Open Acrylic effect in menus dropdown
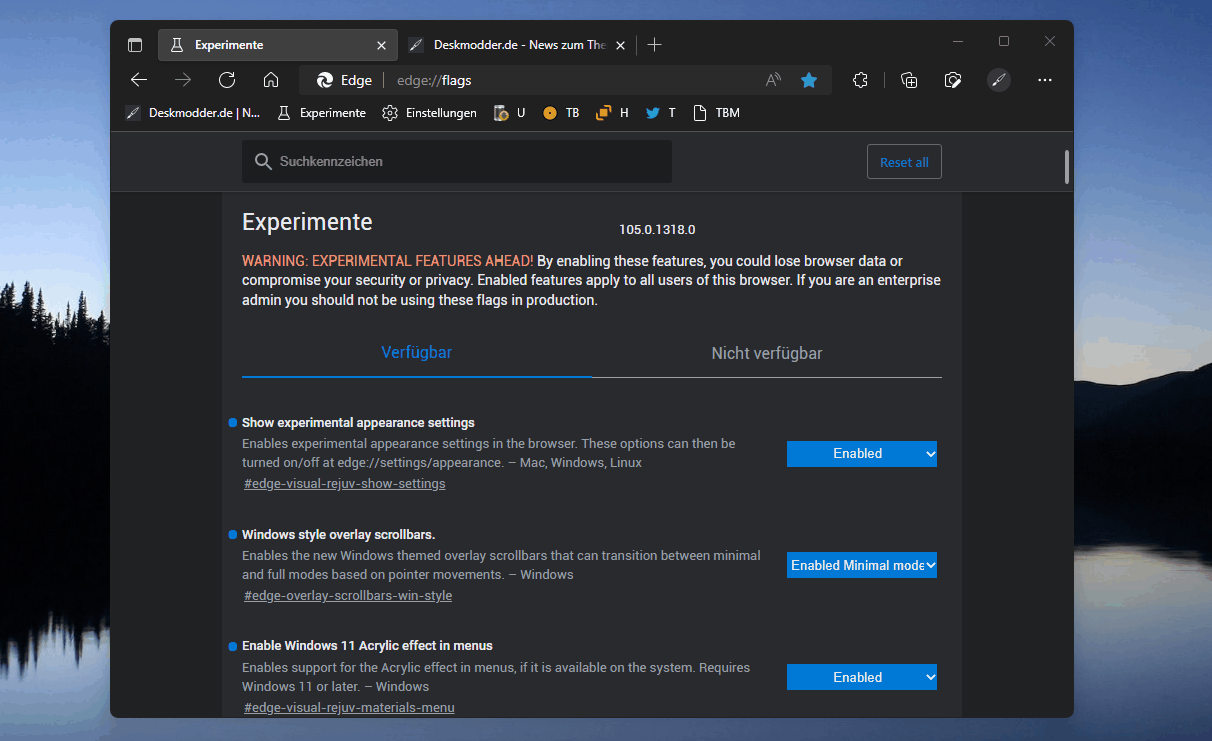 (x=862, y=677)
